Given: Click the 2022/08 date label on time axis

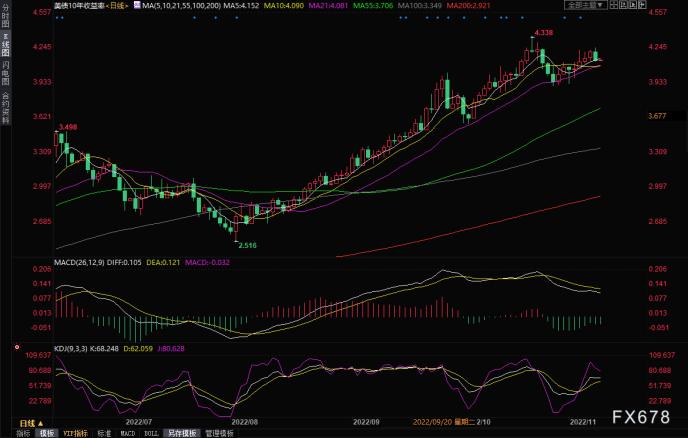Looking at the screenshot, I should coord(244,422).
